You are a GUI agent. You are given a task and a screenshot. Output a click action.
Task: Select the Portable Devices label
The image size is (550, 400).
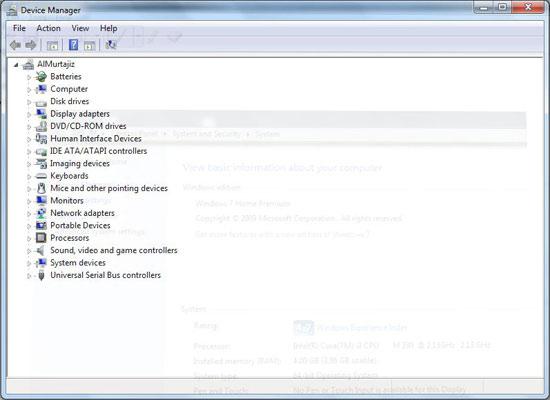80,226
